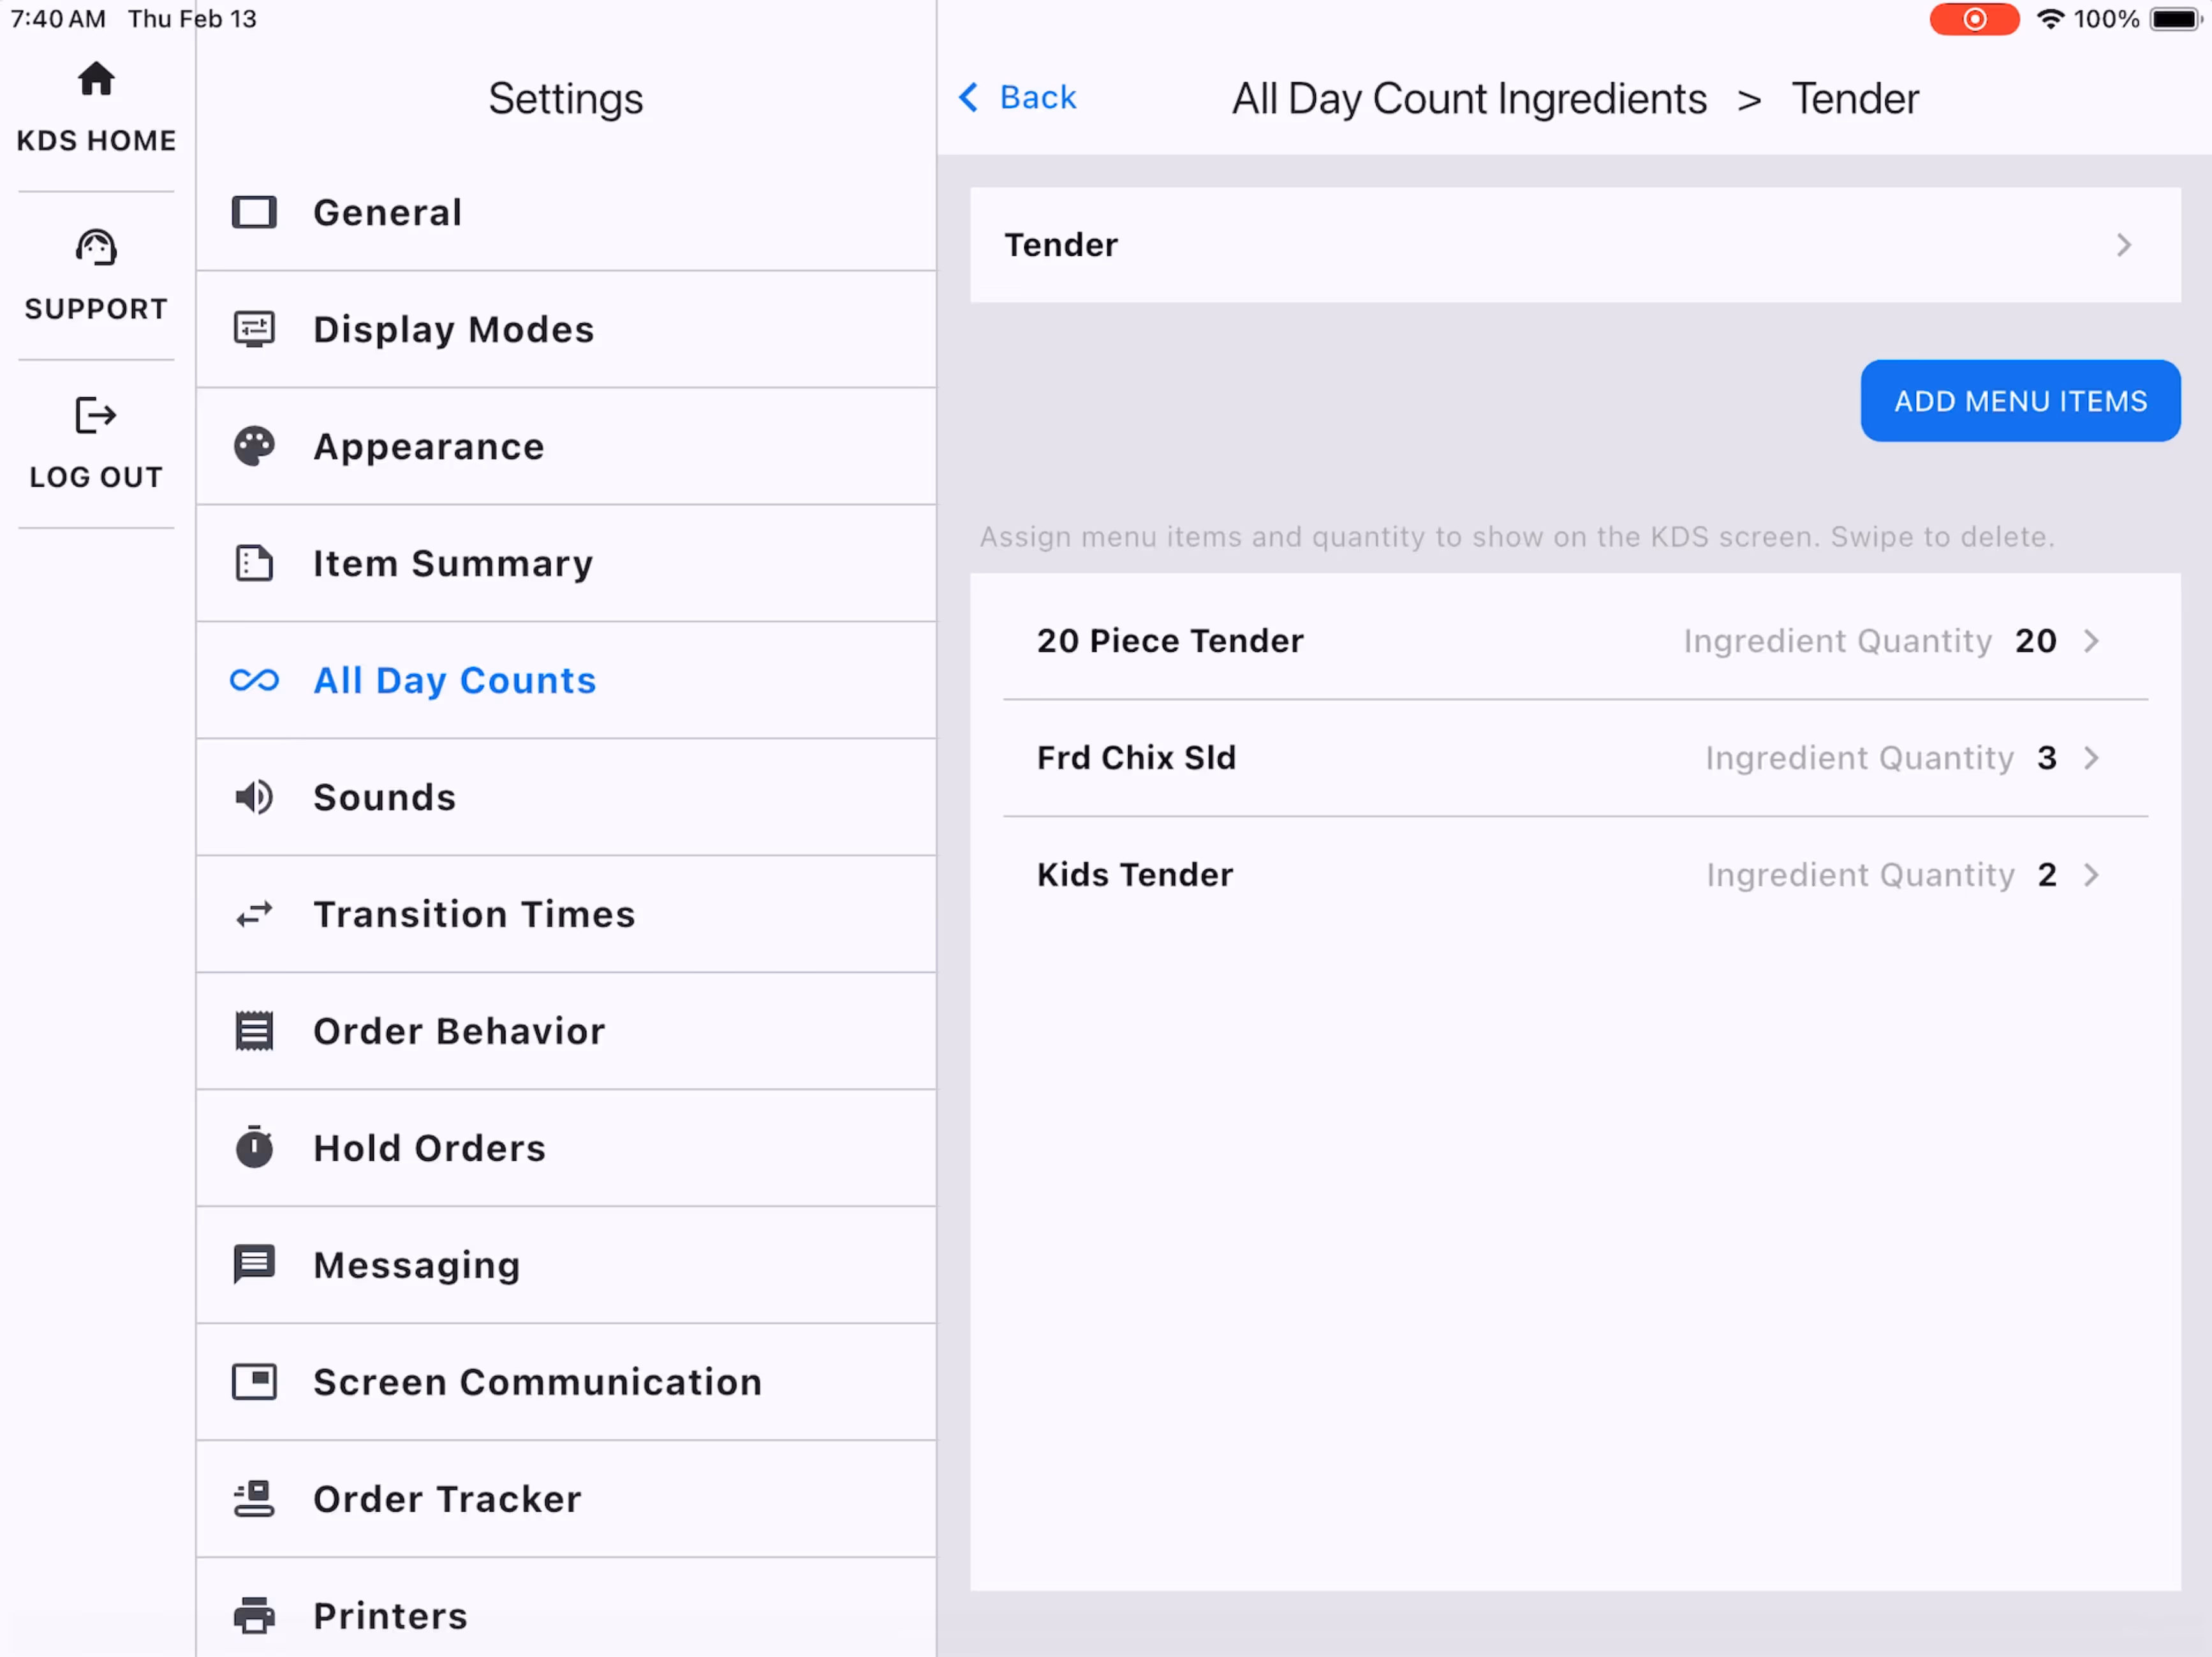Tap the red screen recording indicator
Viewport: 2212px width, 1657px height.
pos(1974,19)
